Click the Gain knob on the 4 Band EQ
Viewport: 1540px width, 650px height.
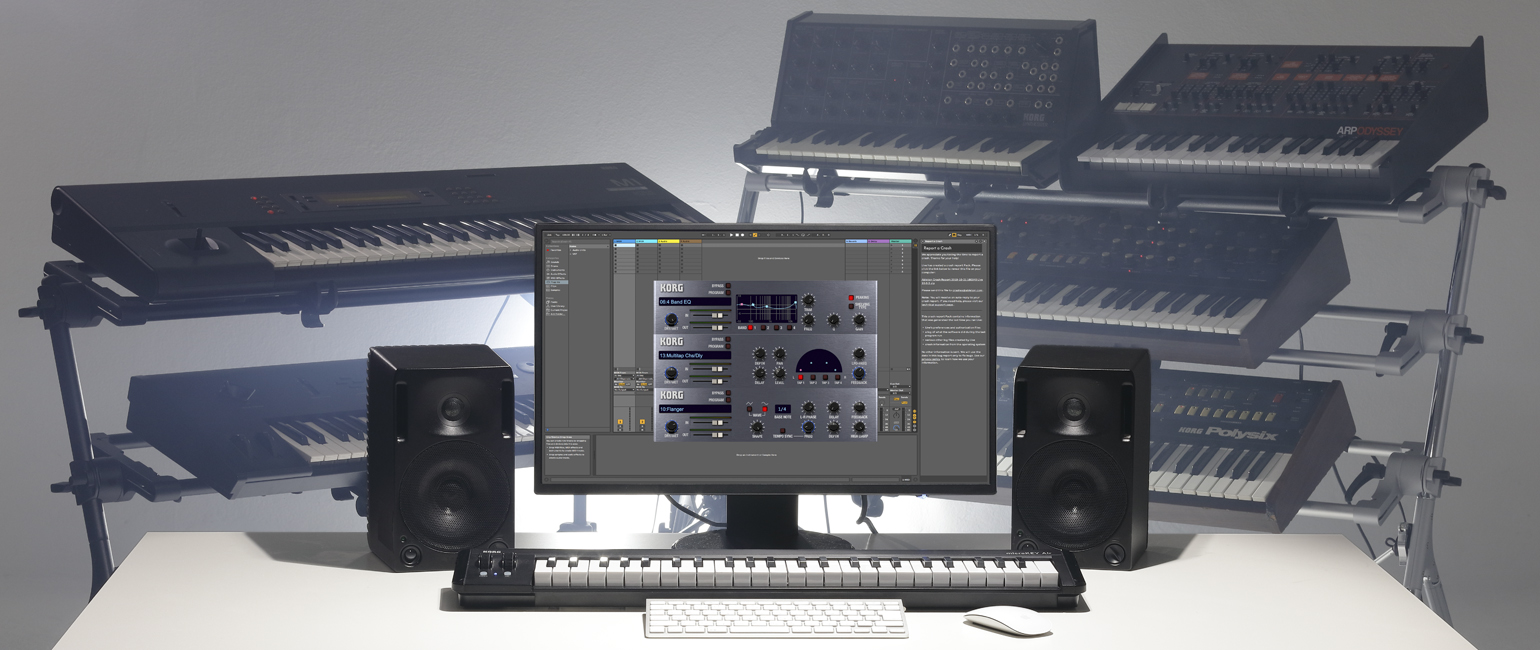pos(858,320)
